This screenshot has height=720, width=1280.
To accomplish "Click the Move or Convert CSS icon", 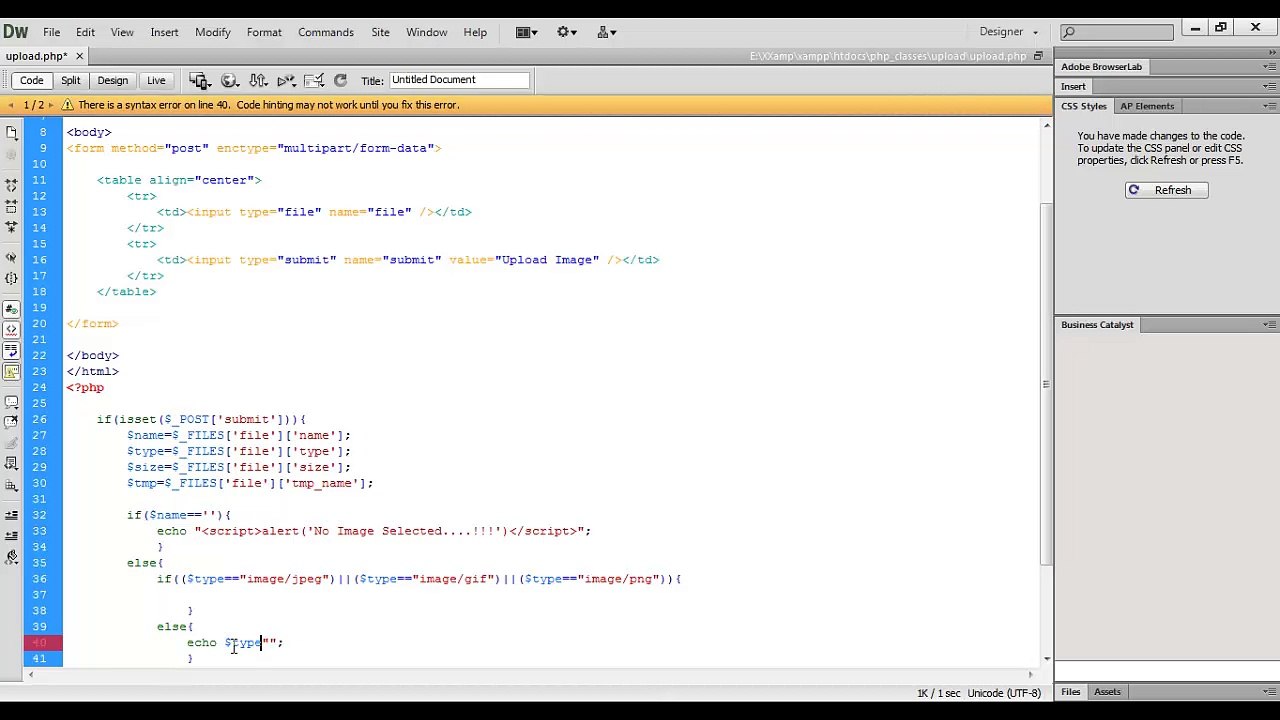I will tap(12, 485).
